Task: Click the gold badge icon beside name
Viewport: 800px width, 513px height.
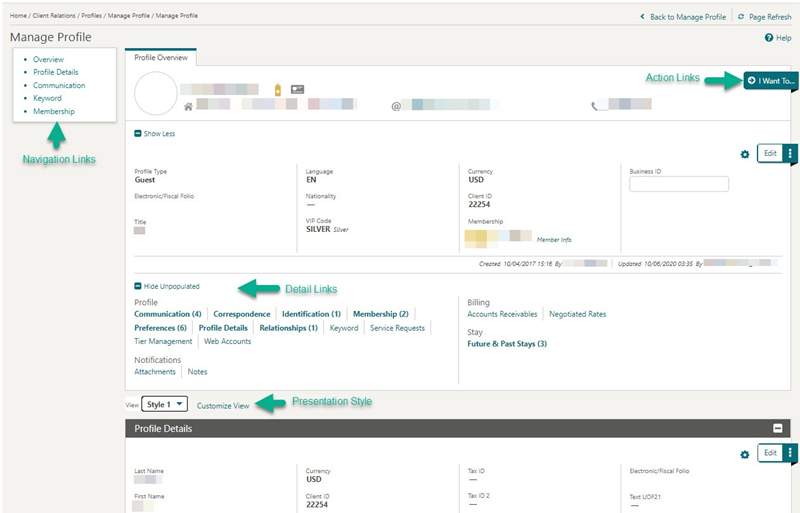Action: [278, 90]
